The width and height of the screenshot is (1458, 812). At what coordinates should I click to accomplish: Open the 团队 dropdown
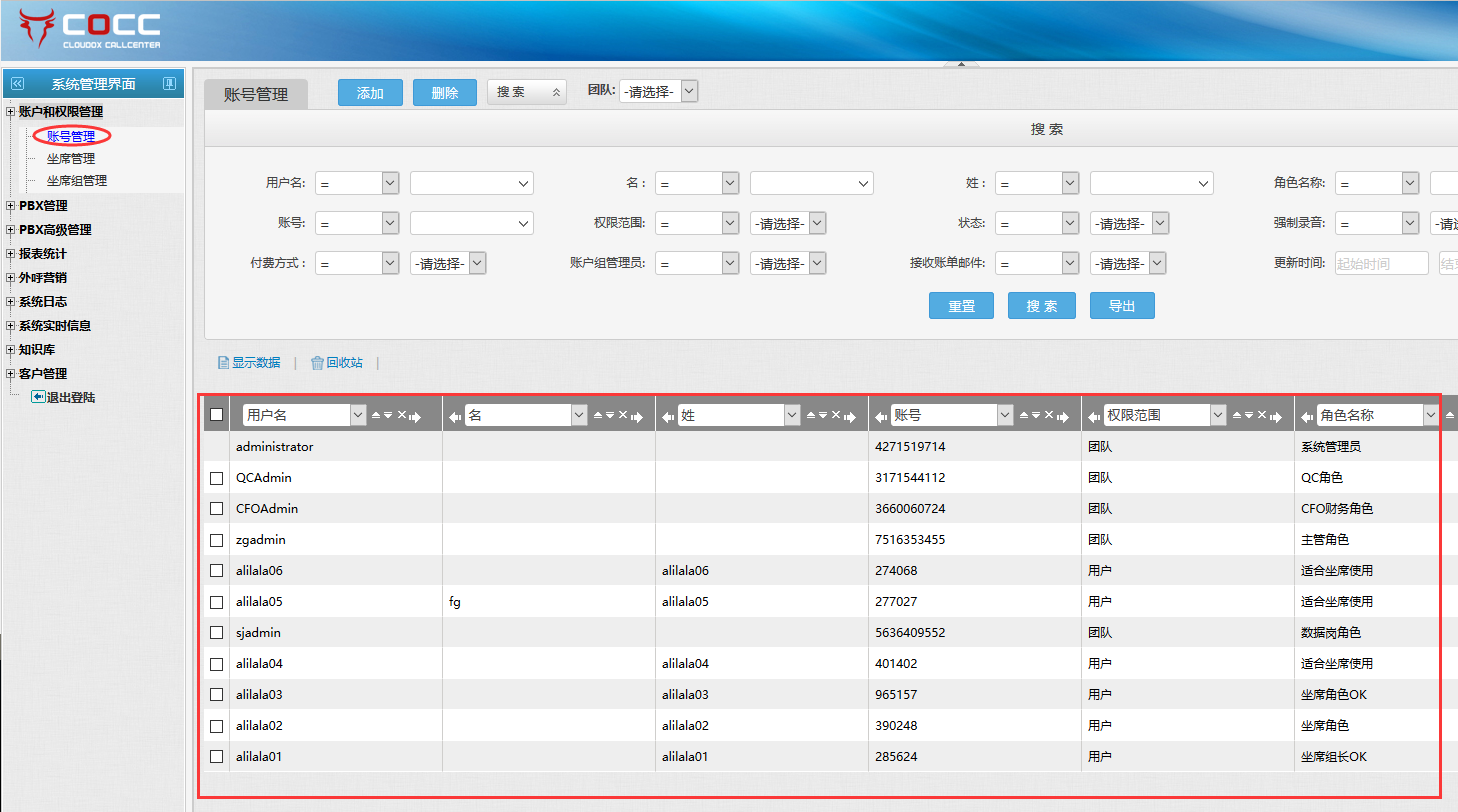click(x=659, y=91)
